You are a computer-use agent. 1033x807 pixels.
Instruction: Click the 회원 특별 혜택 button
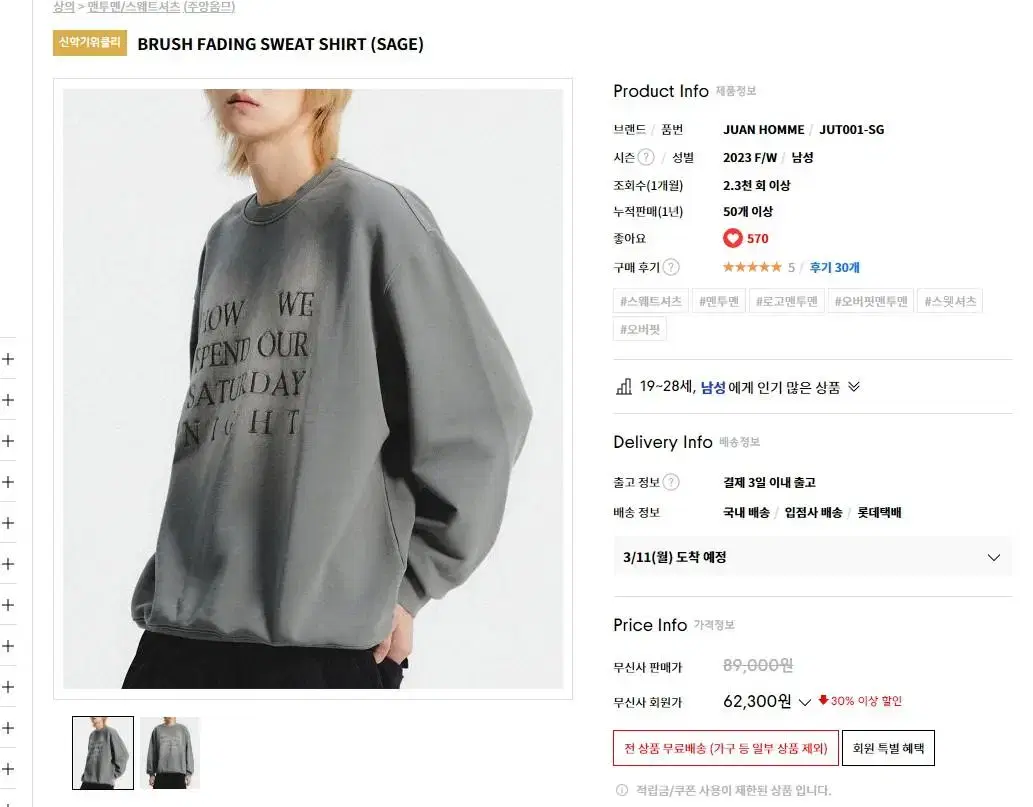(x=888, y=748)
